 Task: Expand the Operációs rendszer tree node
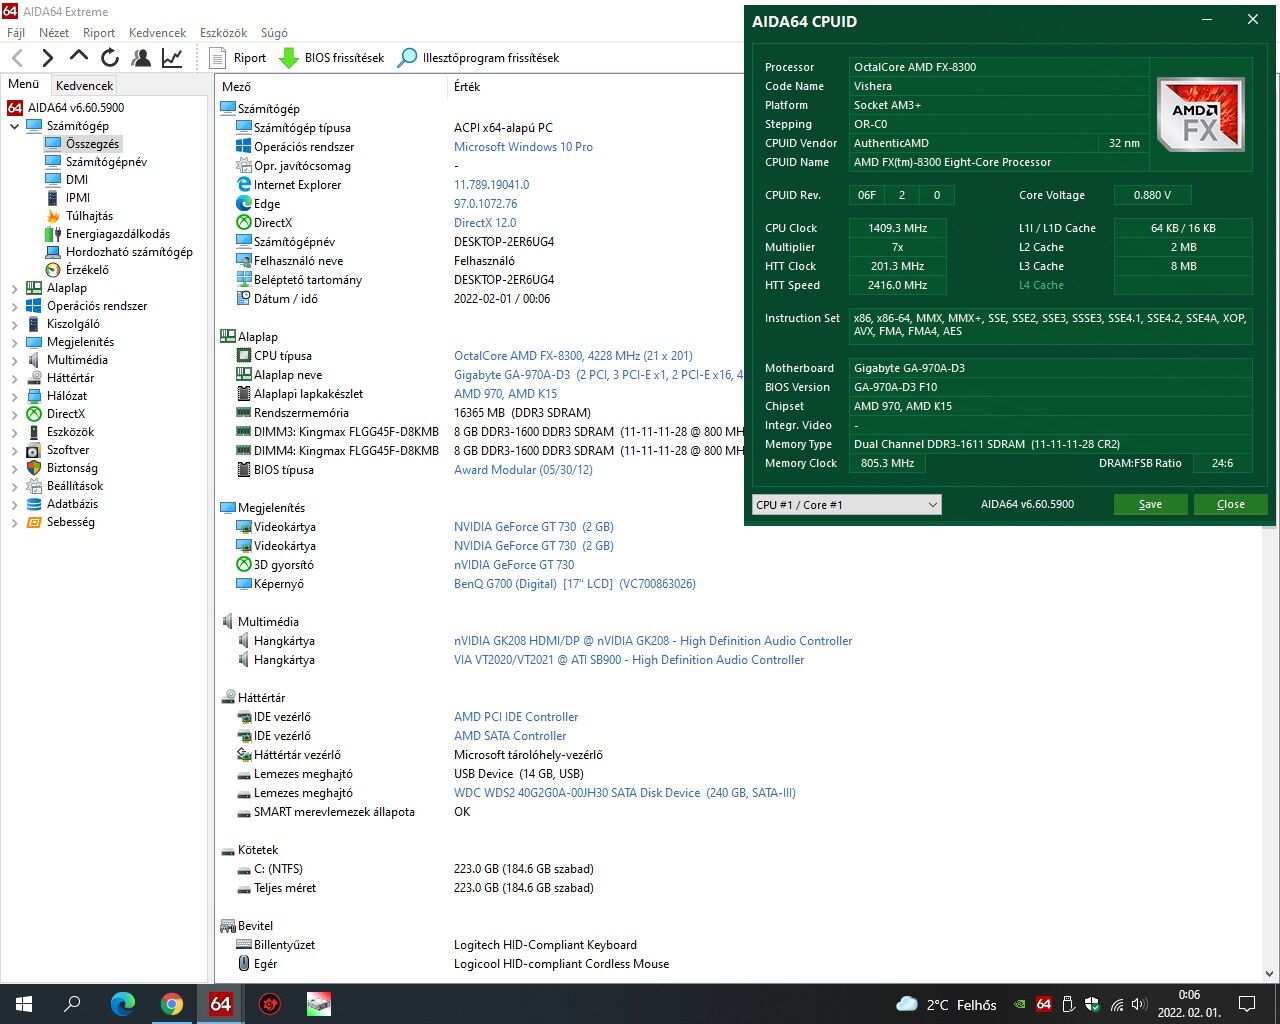click(x=14, y=306)
